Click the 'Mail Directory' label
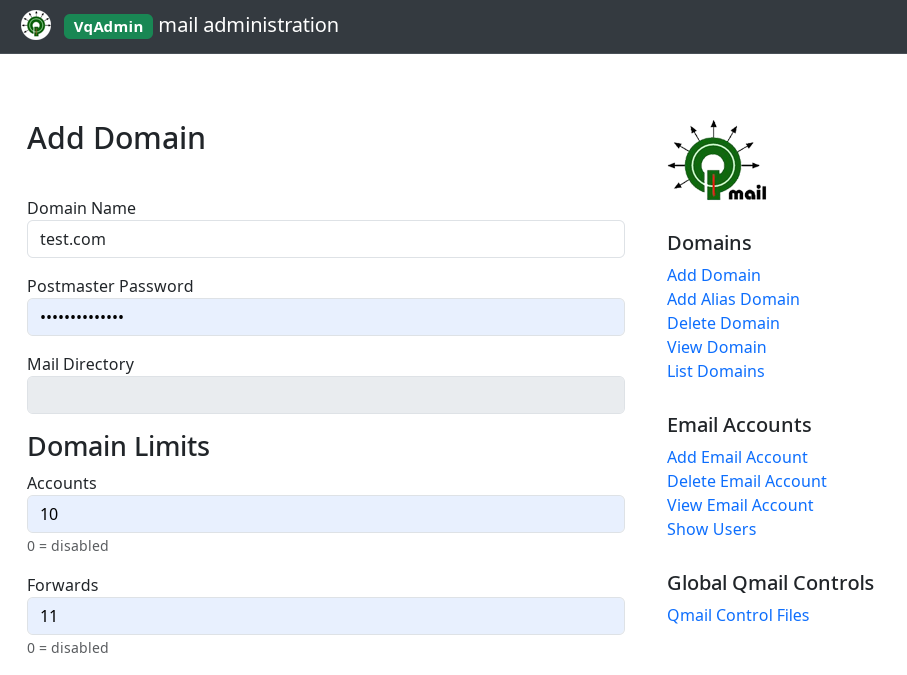Image resolution: width=907 pixels, height=675 pixels. [x=81, y=364]
